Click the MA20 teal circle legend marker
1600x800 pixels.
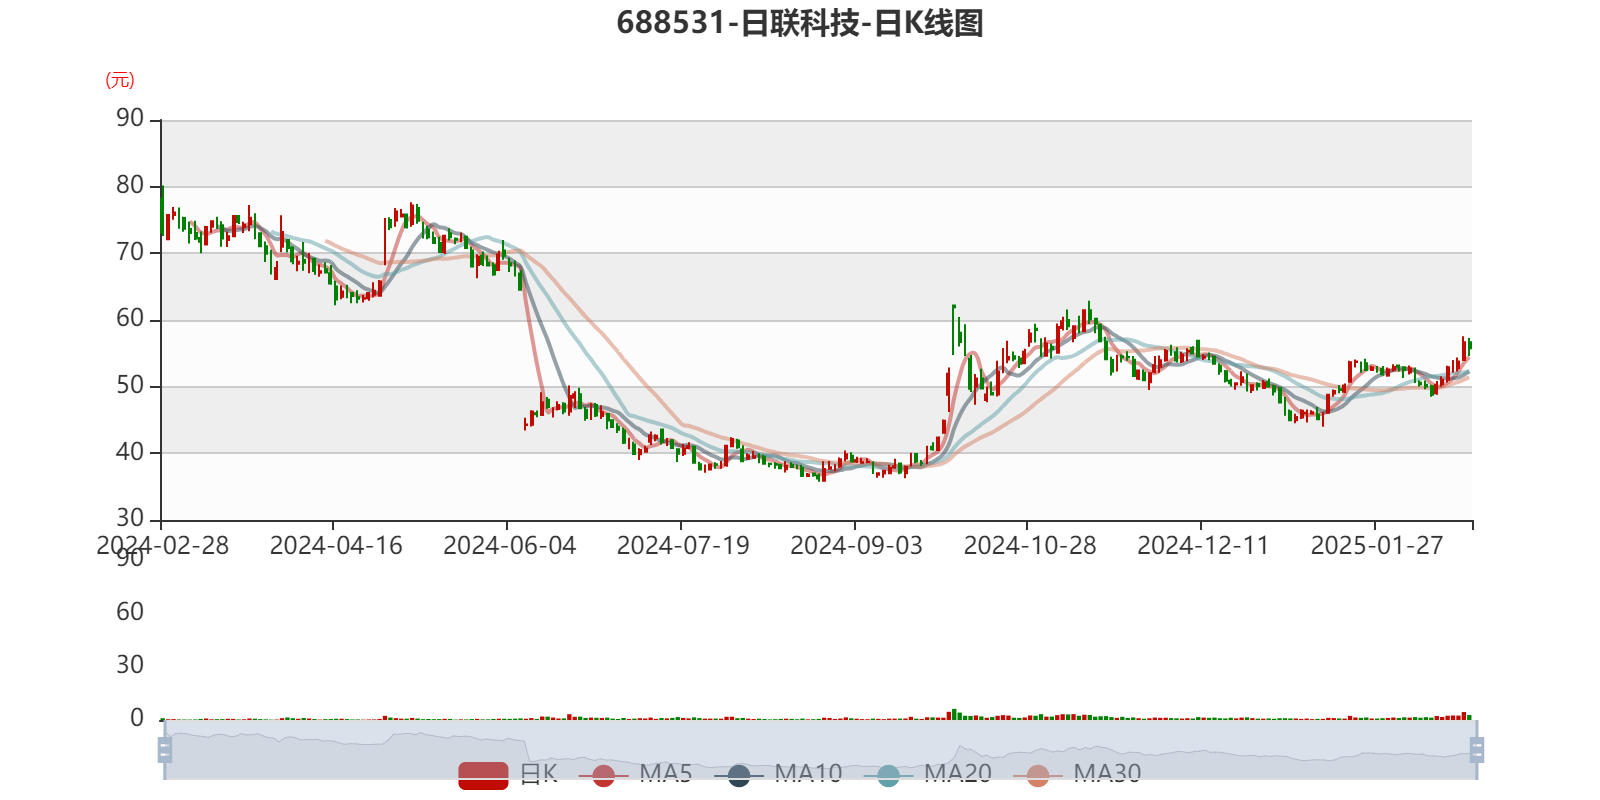pyautogui.click(x=888, y=774)
